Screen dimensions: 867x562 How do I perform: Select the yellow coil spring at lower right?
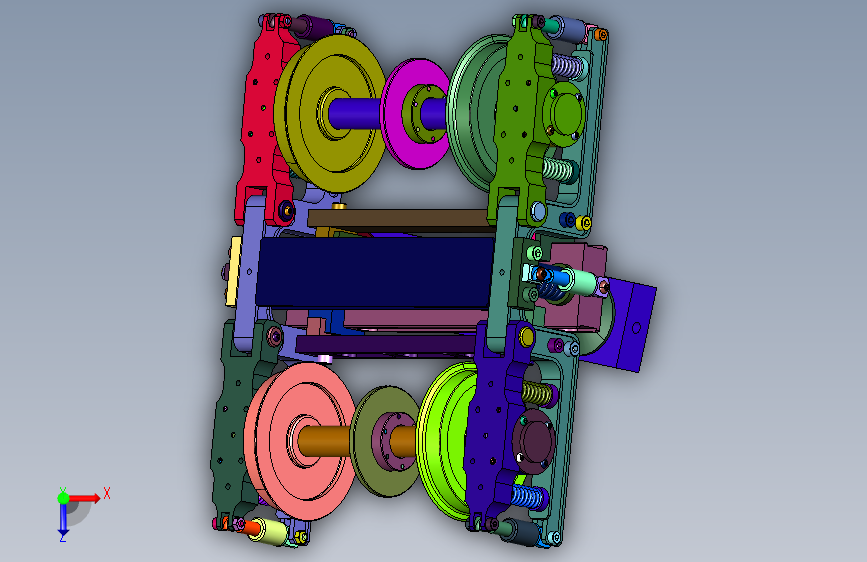[x=538, y=393]
